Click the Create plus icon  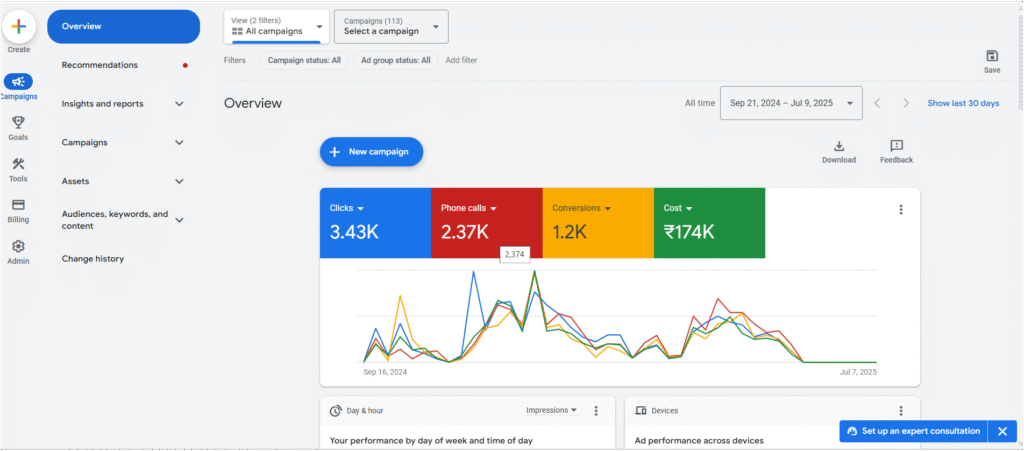click(x=18, y=26)
